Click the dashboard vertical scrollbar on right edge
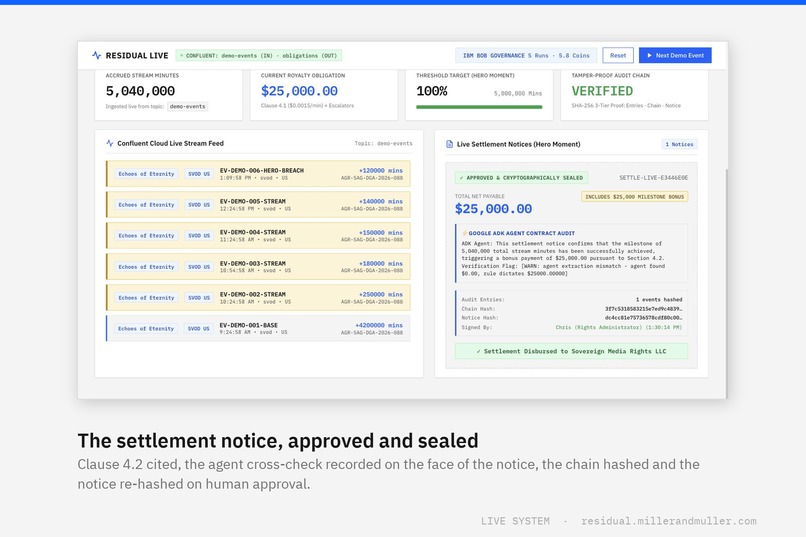The height and width of the screenshot is (537, 806). point(727,283)
